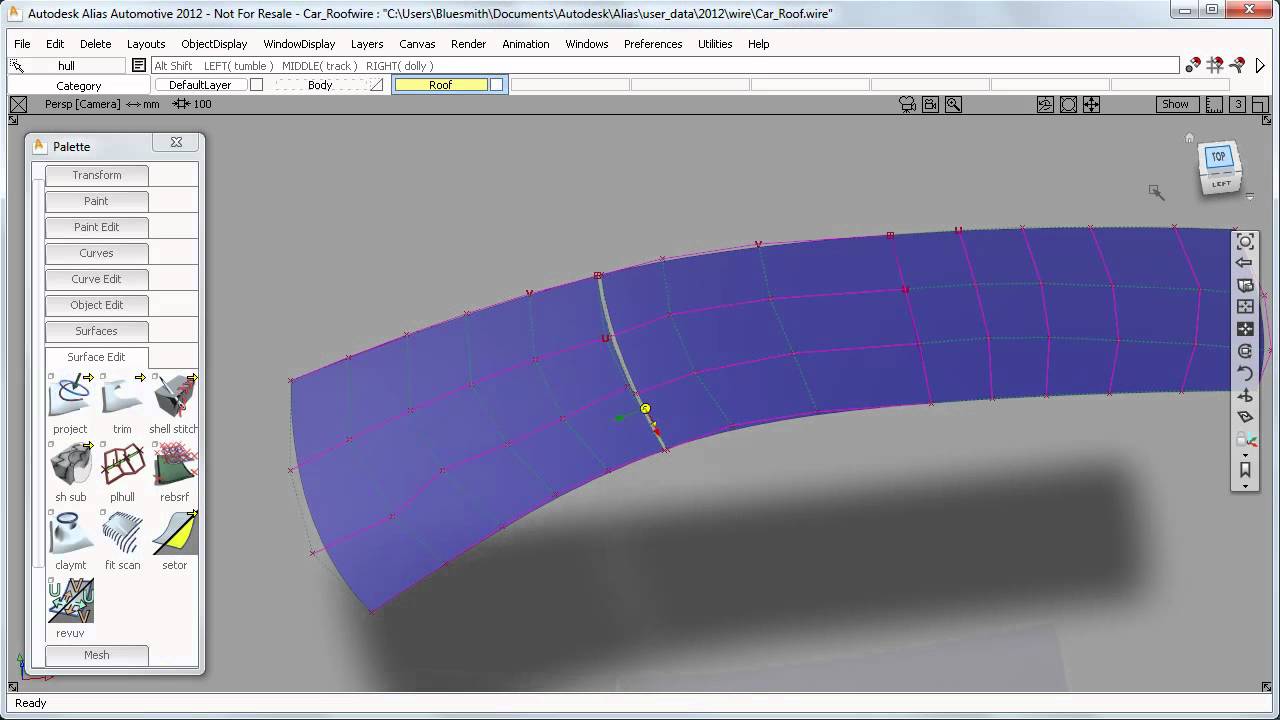The width and height of the screenshot is (1280, 720).
Task: Open the ObjectDisplay menu
Action: pyautogui.click(x=214, y=44)
